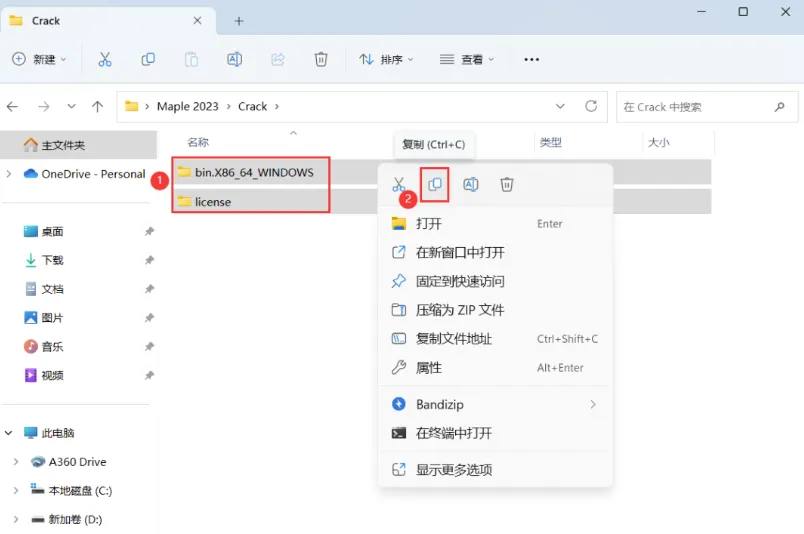
Task: Open a new tab with the plus button
Action: point(239,21)
